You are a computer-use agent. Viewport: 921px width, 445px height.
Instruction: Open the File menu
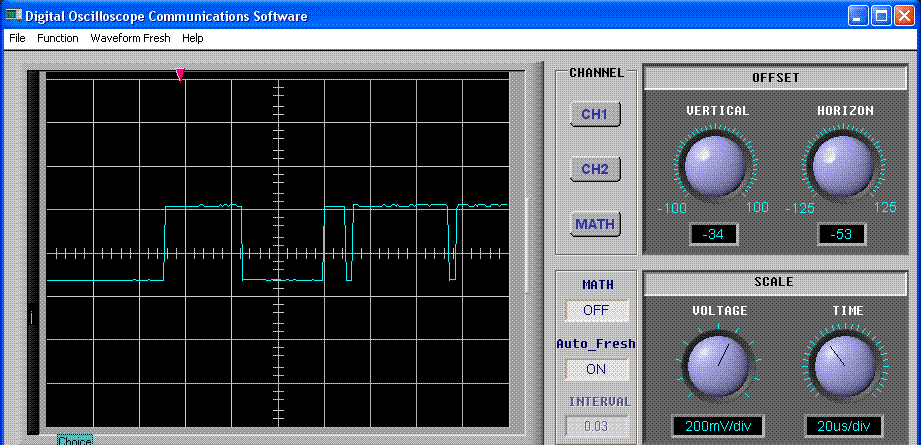[17, 38]
